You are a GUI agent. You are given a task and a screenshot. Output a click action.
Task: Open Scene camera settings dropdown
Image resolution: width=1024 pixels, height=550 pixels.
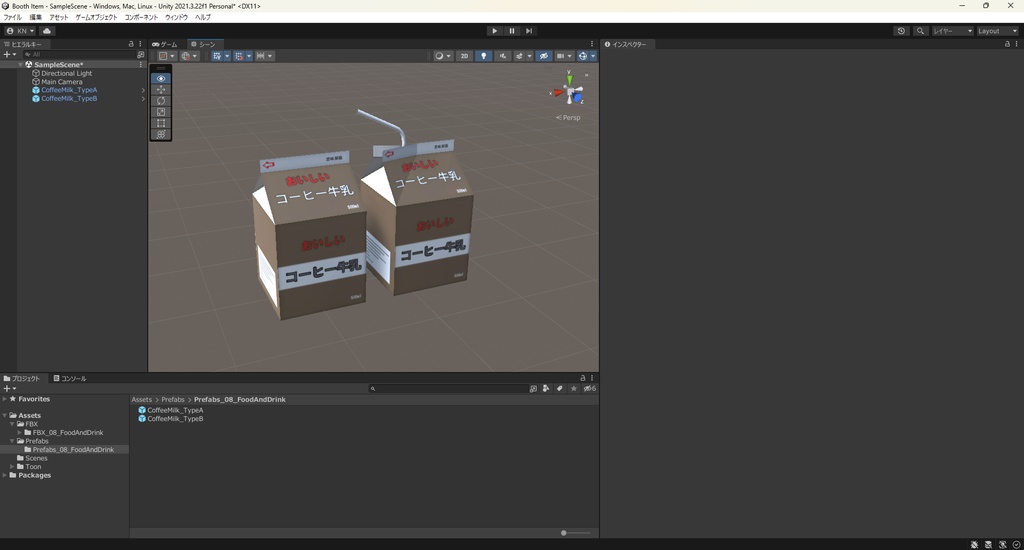tap(564, 56)
